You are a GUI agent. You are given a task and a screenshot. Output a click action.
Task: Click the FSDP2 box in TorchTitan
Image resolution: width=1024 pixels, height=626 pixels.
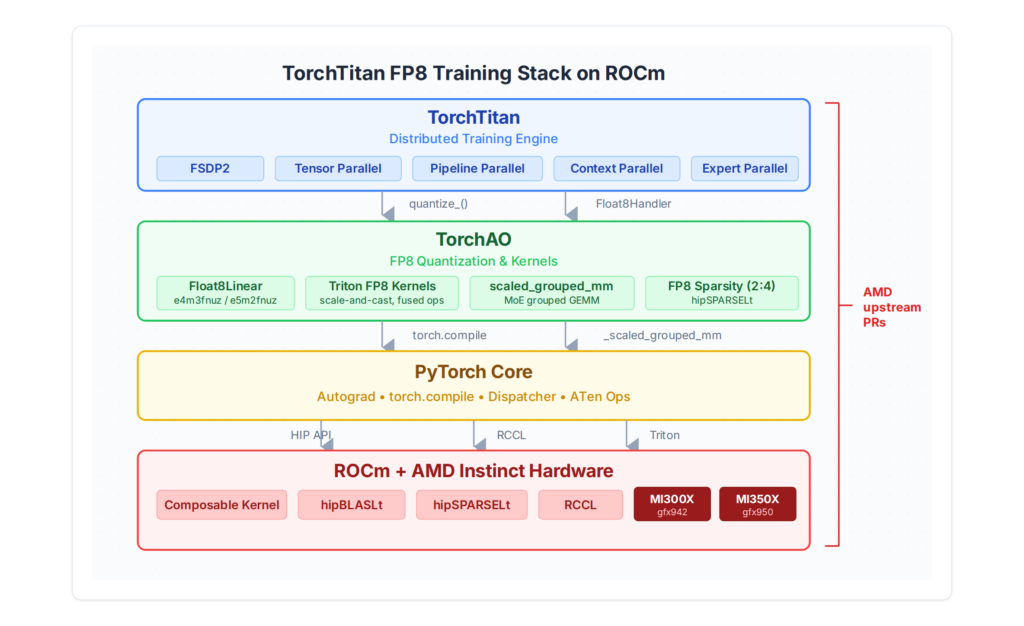point(210,168)
